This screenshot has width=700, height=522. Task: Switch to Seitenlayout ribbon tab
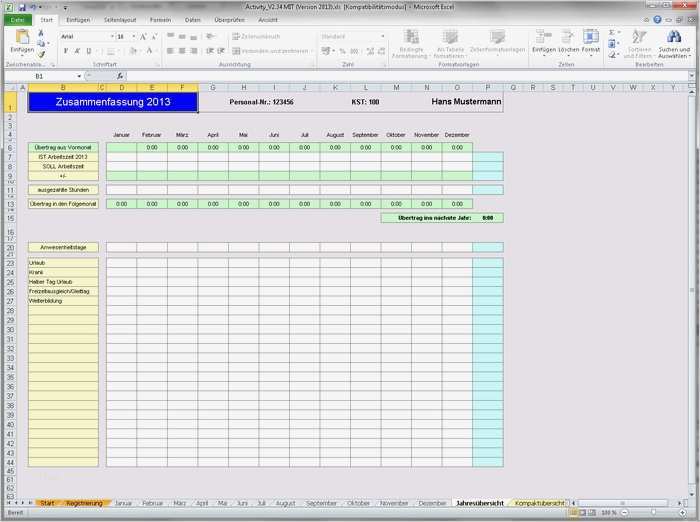pyautogui.click(x=120, y=20)
